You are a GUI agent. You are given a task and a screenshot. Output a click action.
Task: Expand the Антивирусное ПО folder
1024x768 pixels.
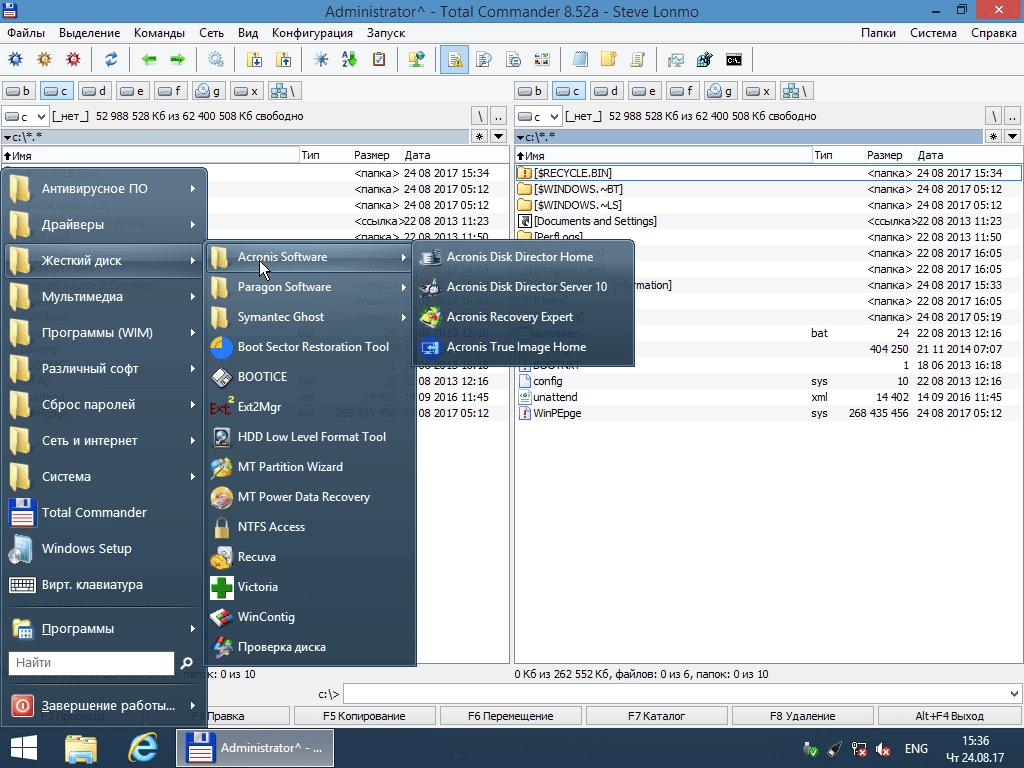(104, 189)
